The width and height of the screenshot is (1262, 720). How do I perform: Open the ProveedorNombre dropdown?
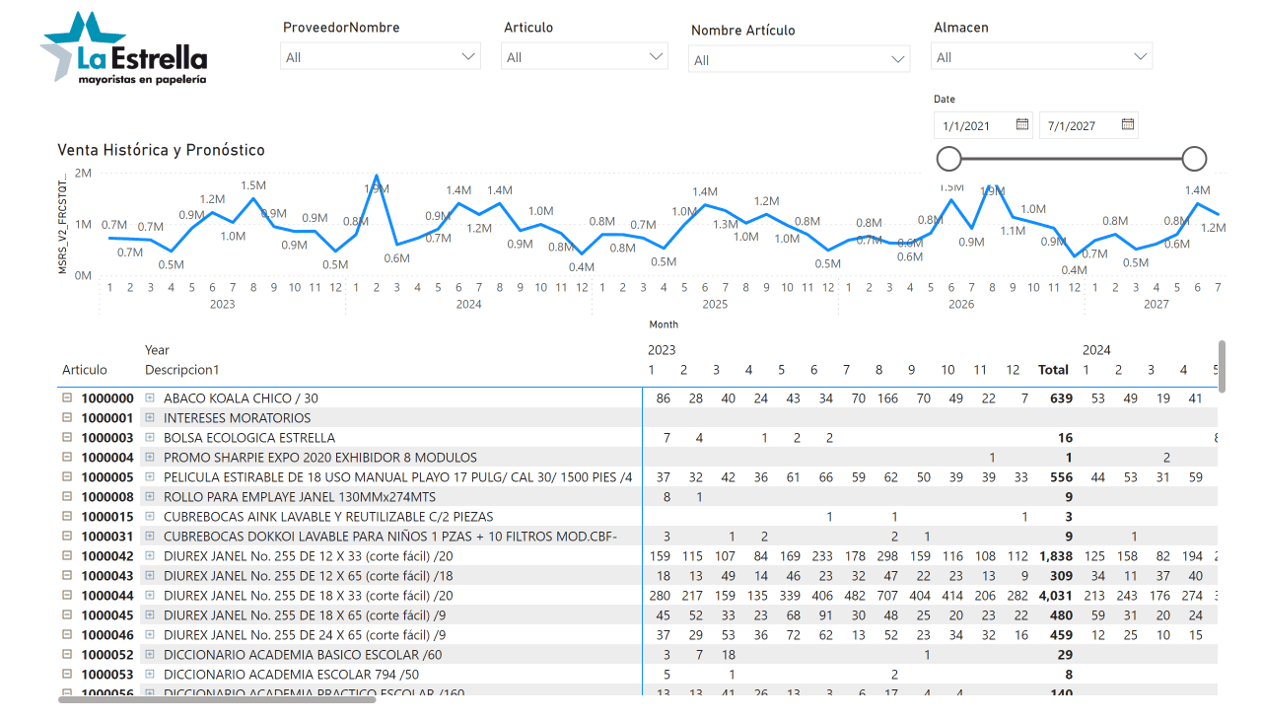point(380,57)
